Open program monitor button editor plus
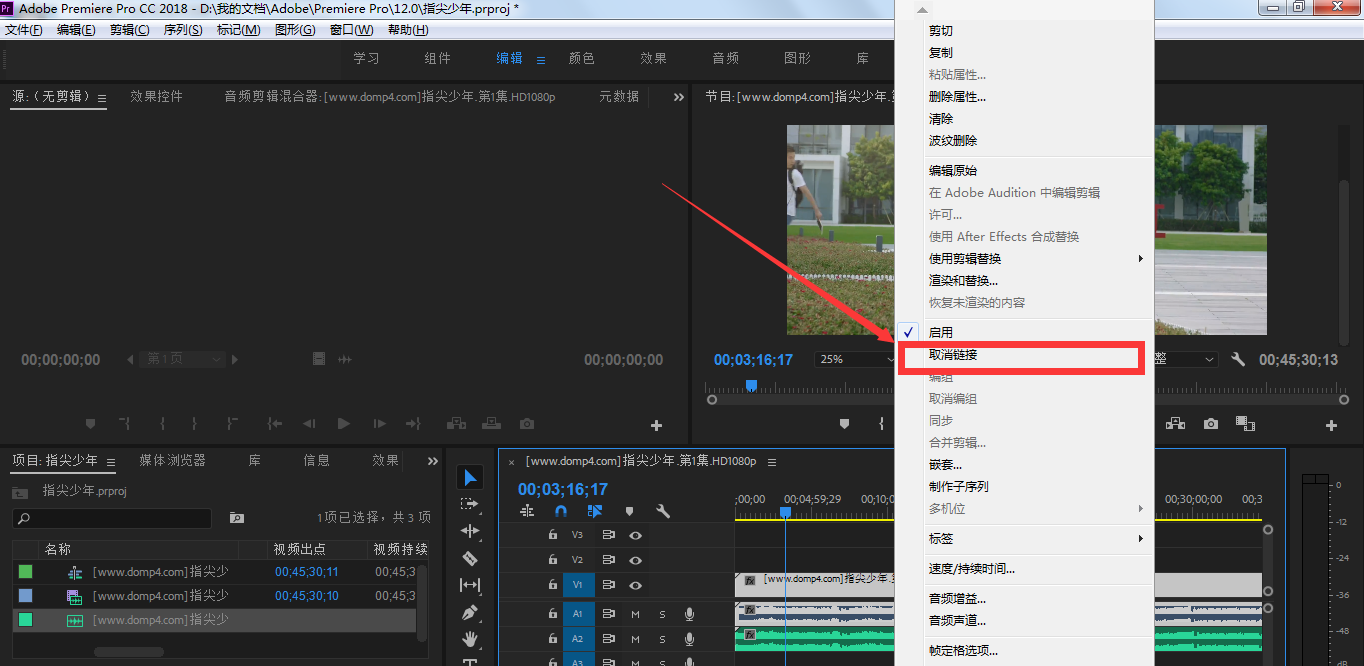 [1331, 425]
